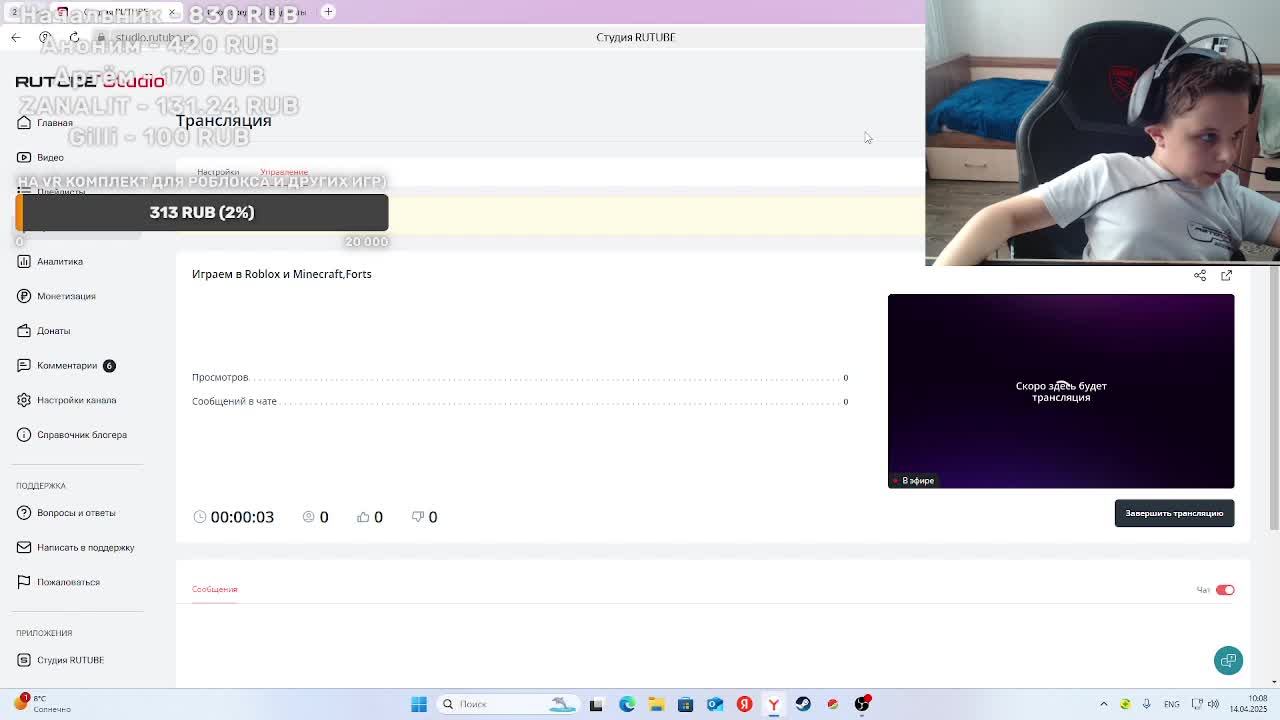Click the browser back arrow

click(16, 37)
